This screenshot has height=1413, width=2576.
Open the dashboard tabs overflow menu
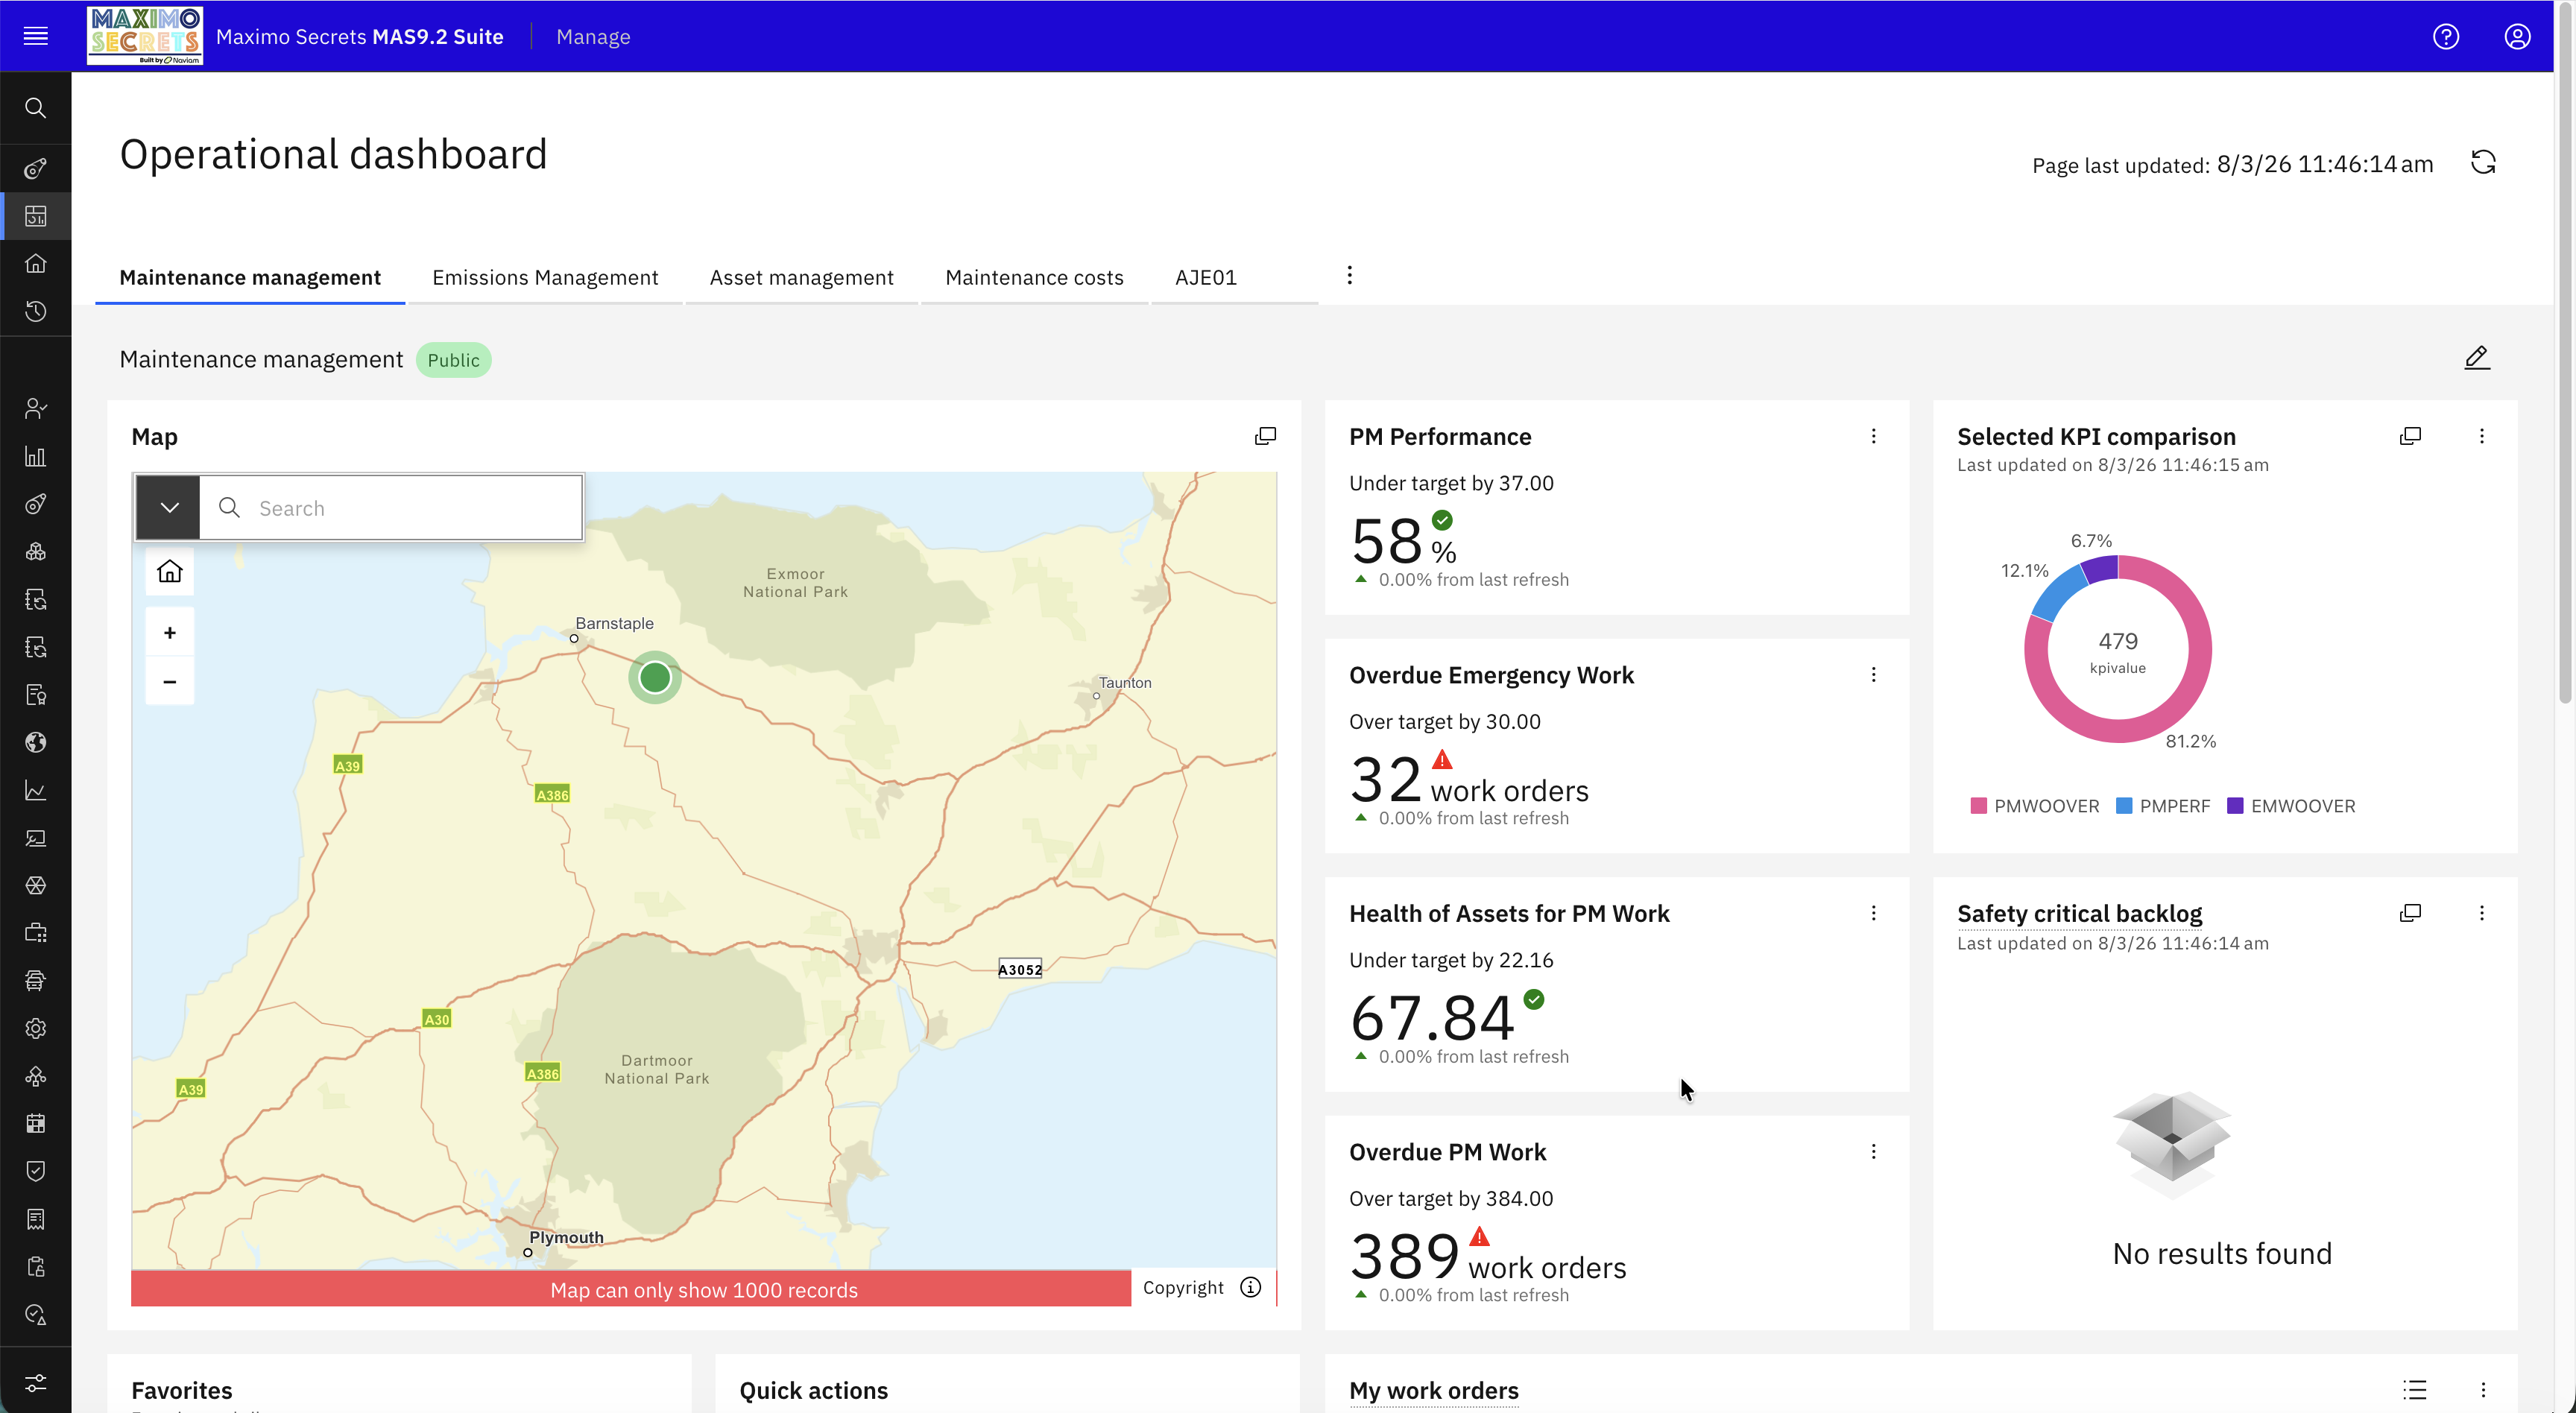pyautogui.click(x=1349, y=276)
